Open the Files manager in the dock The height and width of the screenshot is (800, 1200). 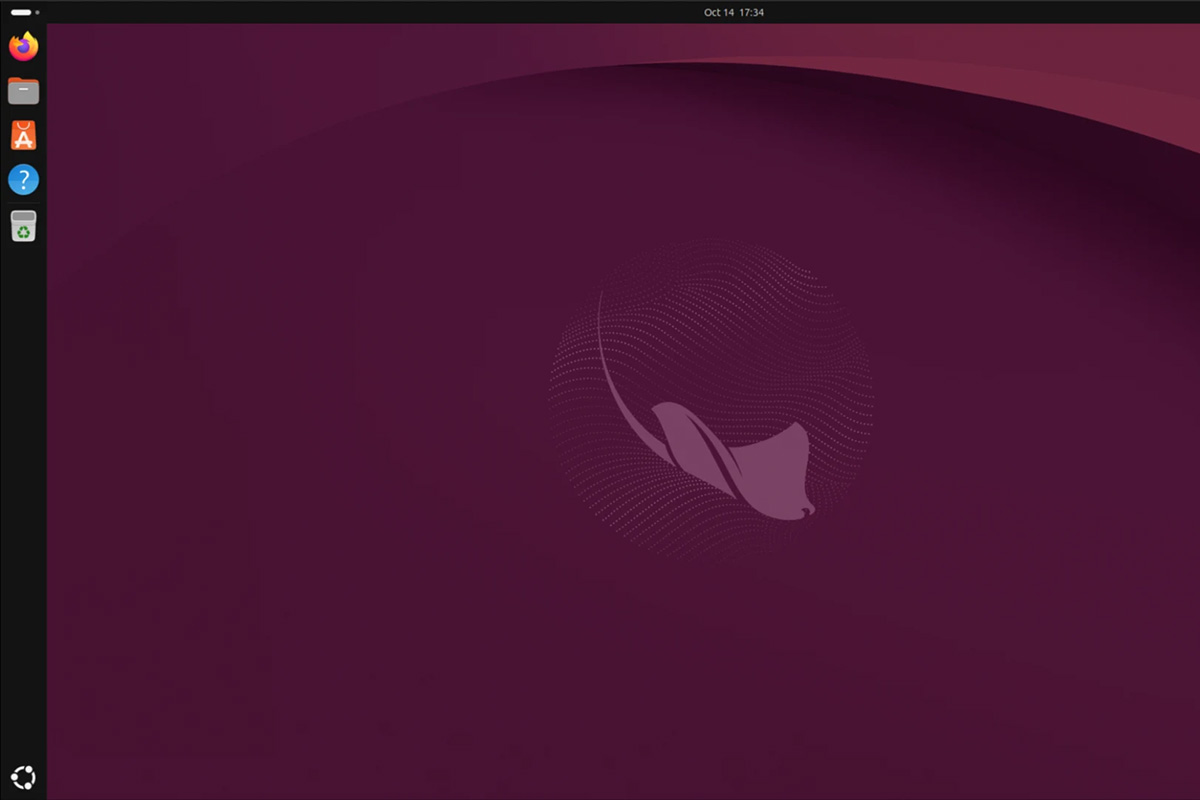click(23, 91)
